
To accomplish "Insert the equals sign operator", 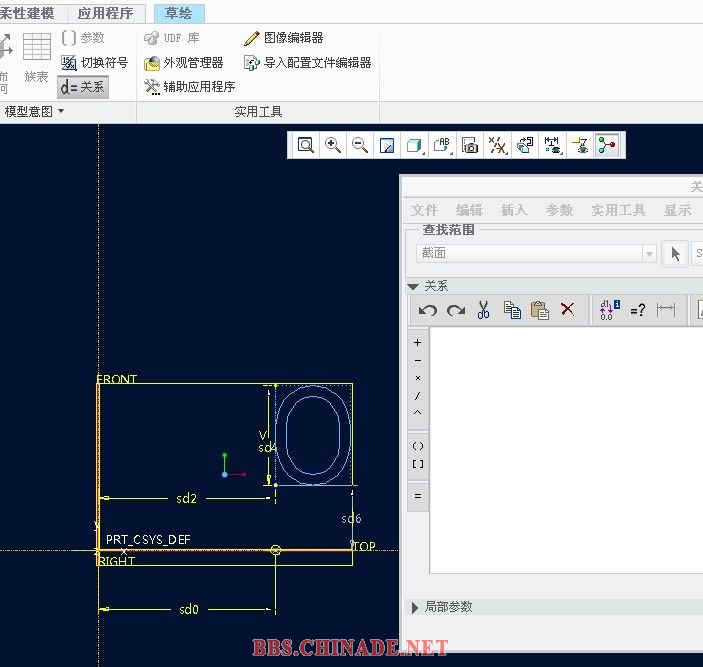I will 418,496.
